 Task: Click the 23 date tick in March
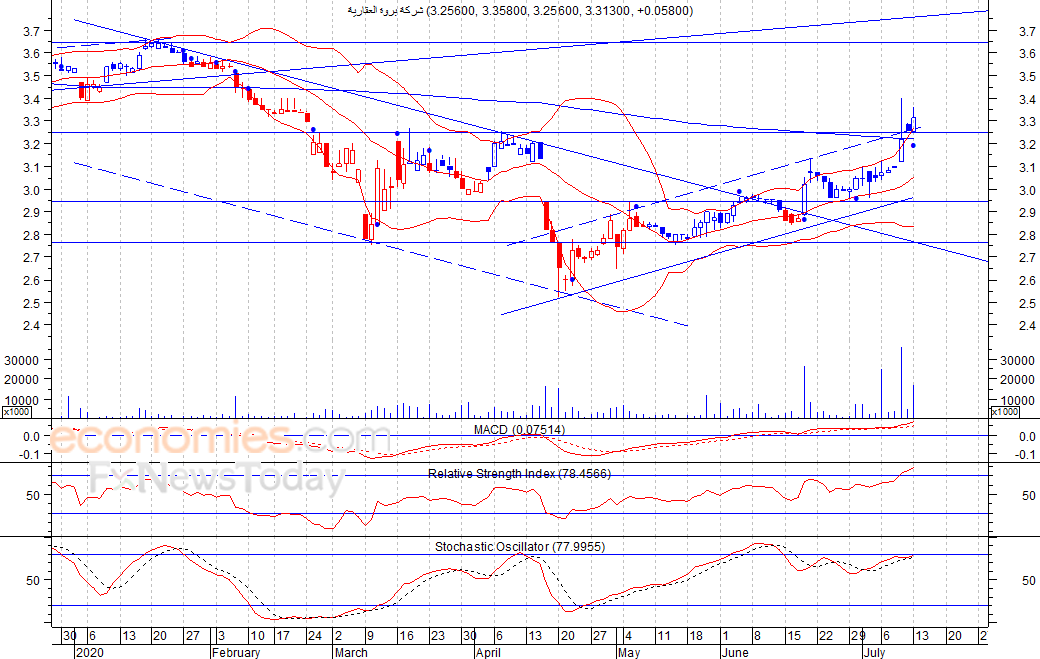tap(437, 636)
